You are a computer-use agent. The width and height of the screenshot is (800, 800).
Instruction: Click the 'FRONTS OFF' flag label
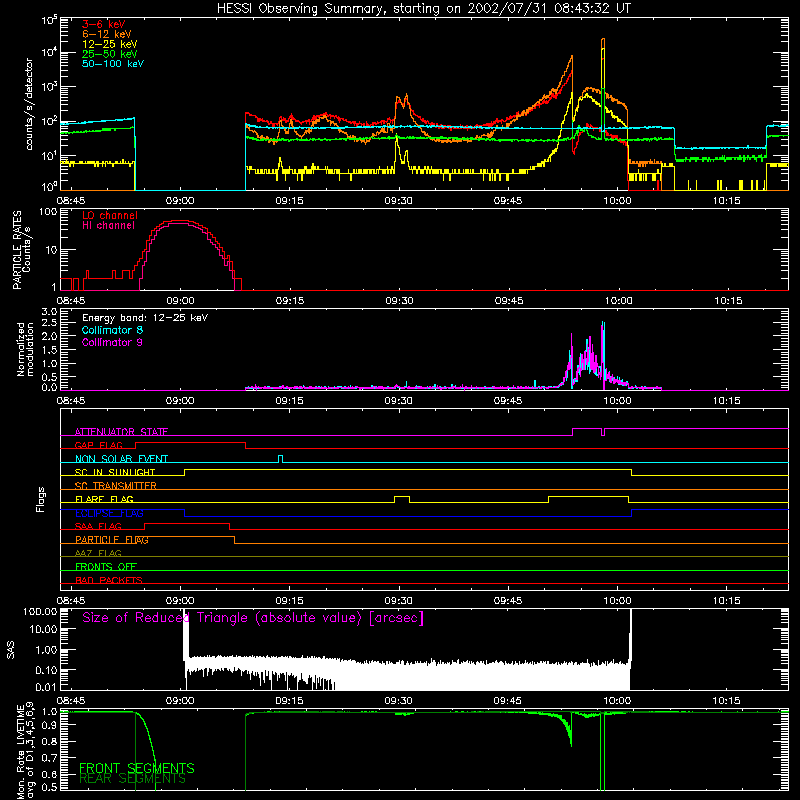[106, 567]
